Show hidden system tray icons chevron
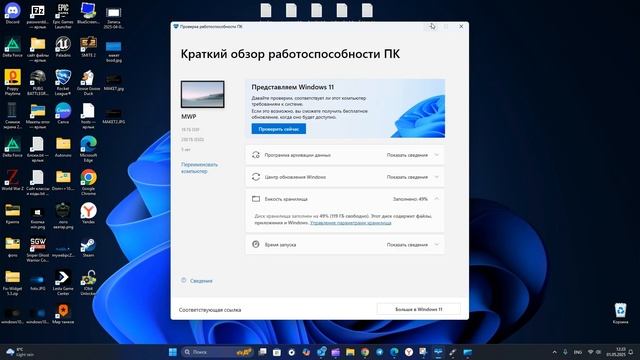The height and width of the screenshot is (360, 640). coord(554,352)
